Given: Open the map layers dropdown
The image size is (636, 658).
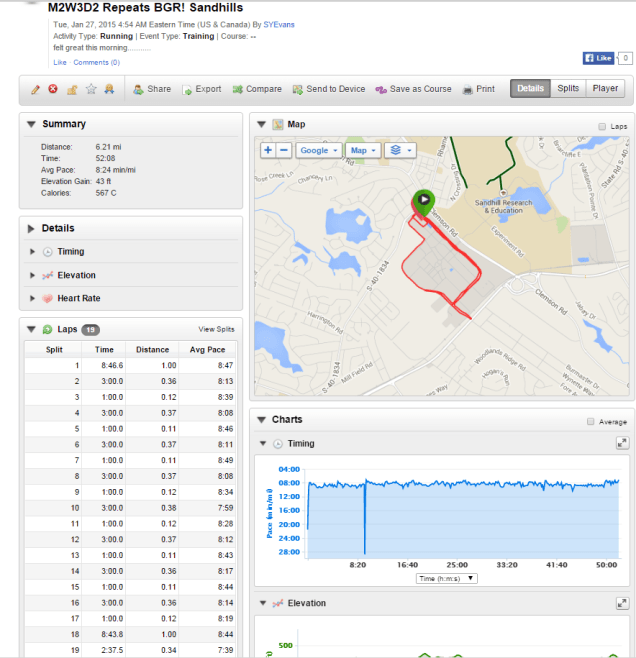Looking at the screenshot, I should [x=399, y=150].
